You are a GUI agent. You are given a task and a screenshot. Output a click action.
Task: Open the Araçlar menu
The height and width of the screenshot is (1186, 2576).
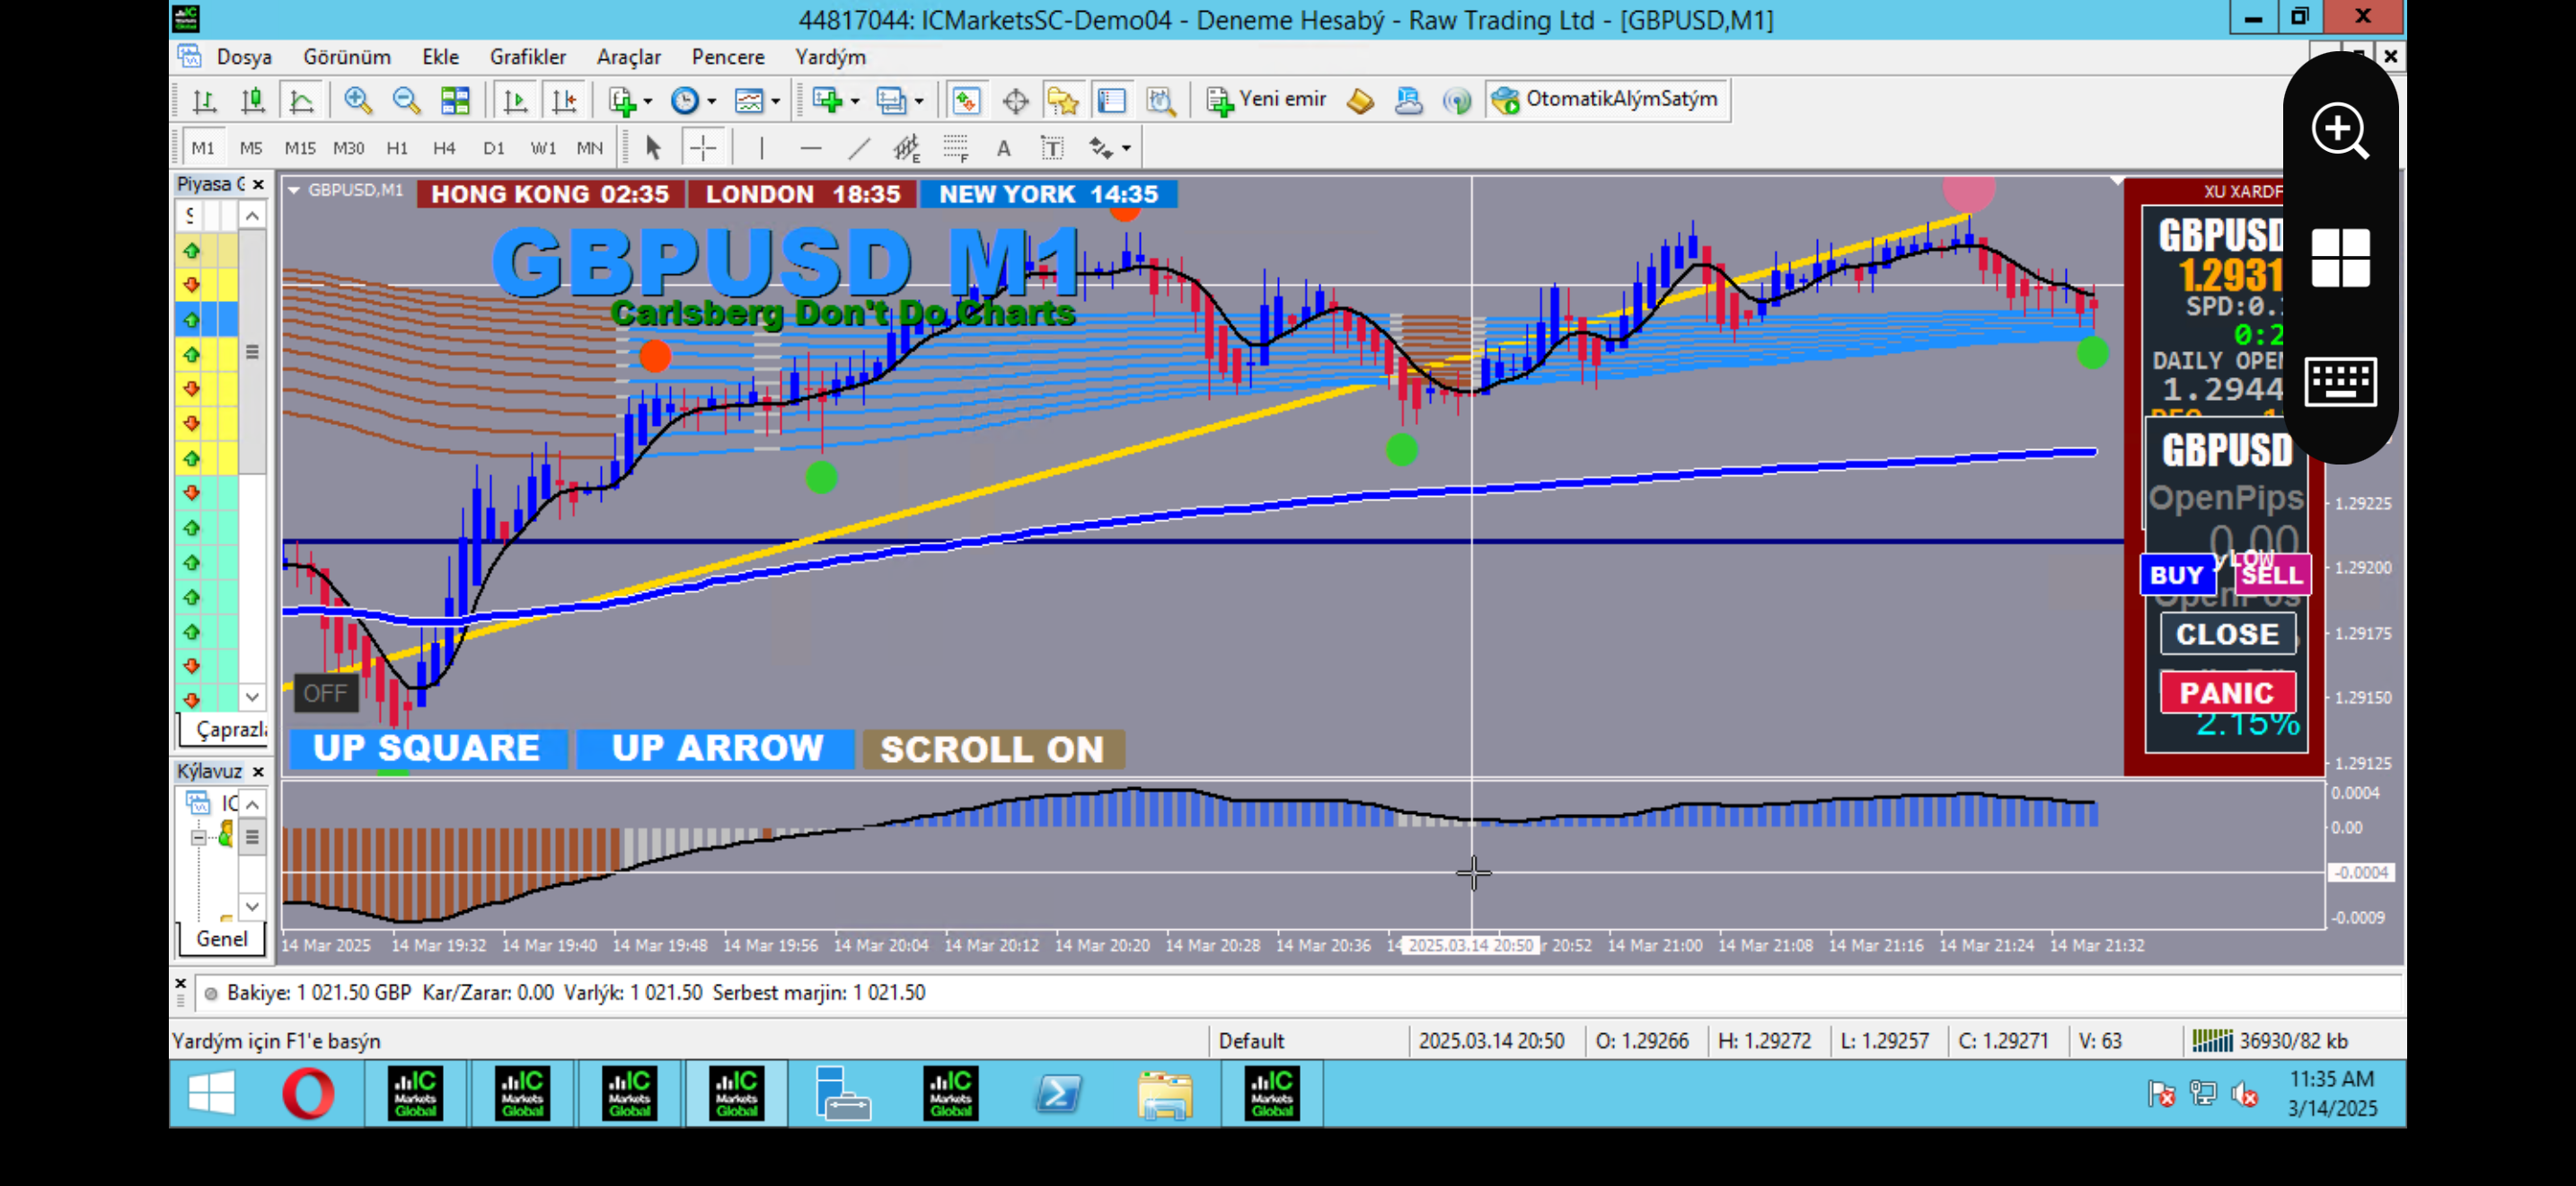pyautogui.click(x=630, y=57)
